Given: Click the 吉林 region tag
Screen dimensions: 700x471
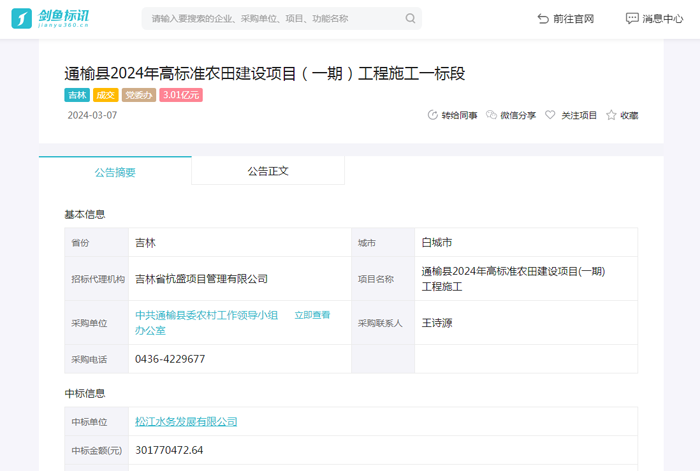Looking at the screenshot, I should [x=77, y=95].
